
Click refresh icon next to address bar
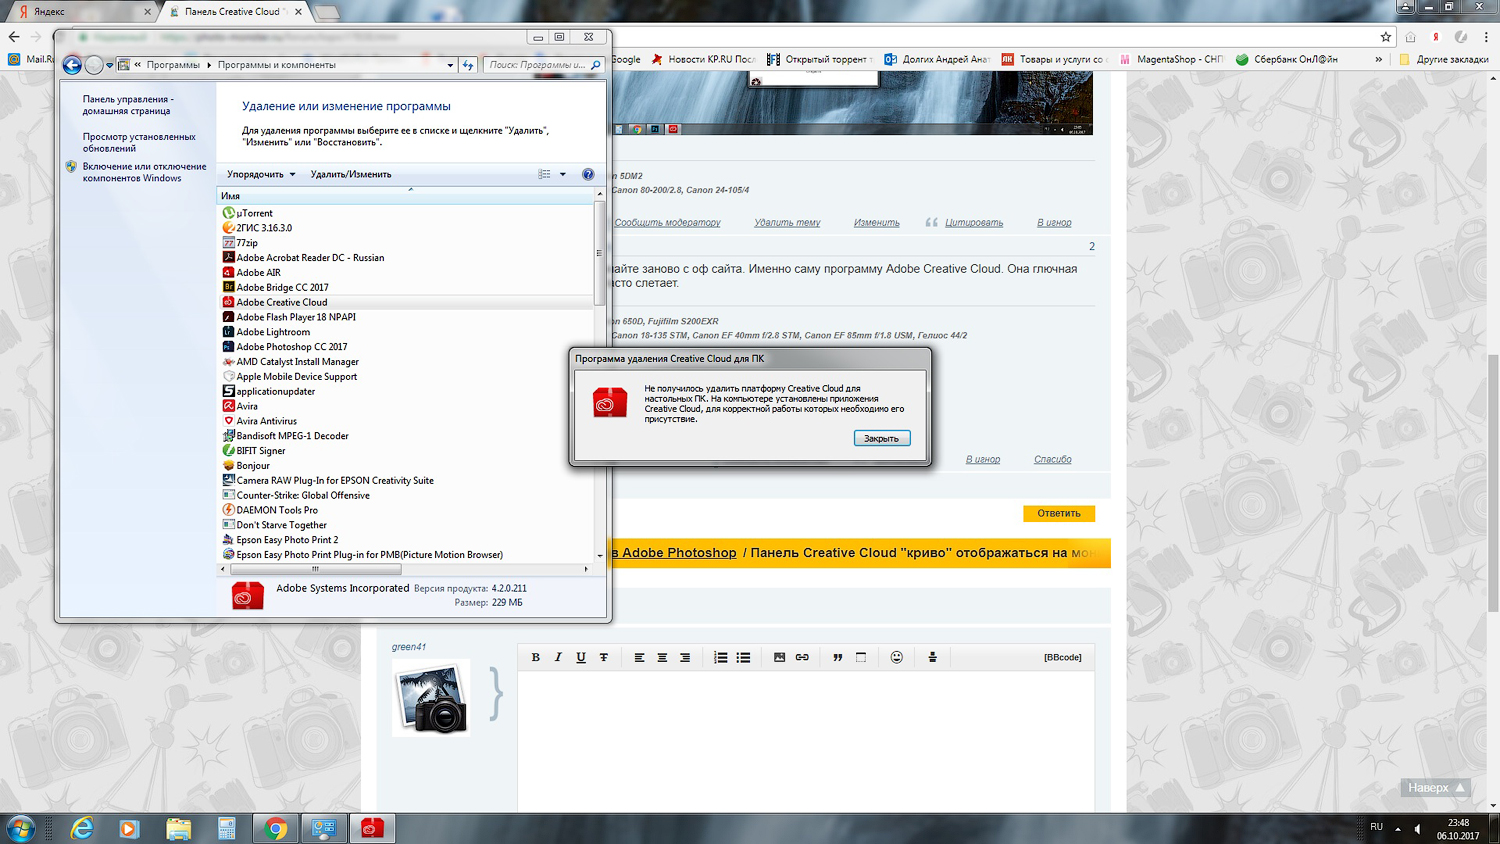point(468,65)
